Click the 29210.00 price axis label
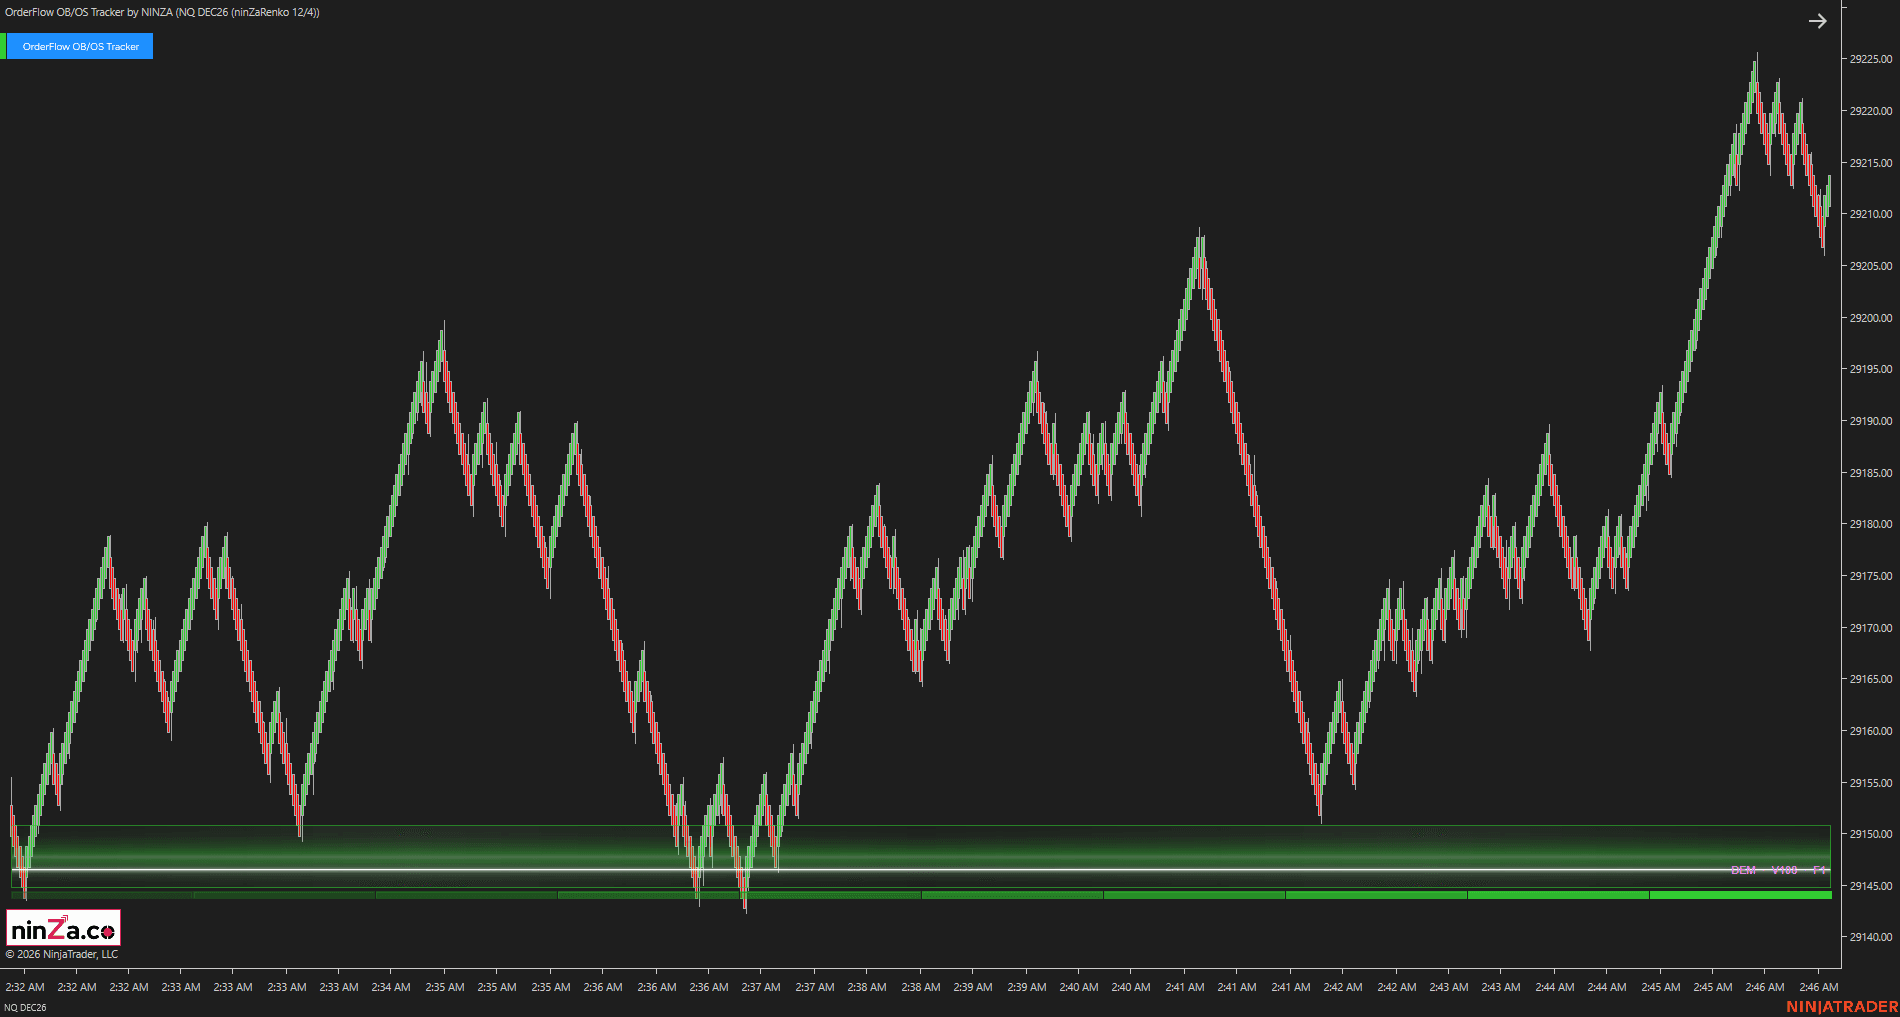 coord(1870,214)
